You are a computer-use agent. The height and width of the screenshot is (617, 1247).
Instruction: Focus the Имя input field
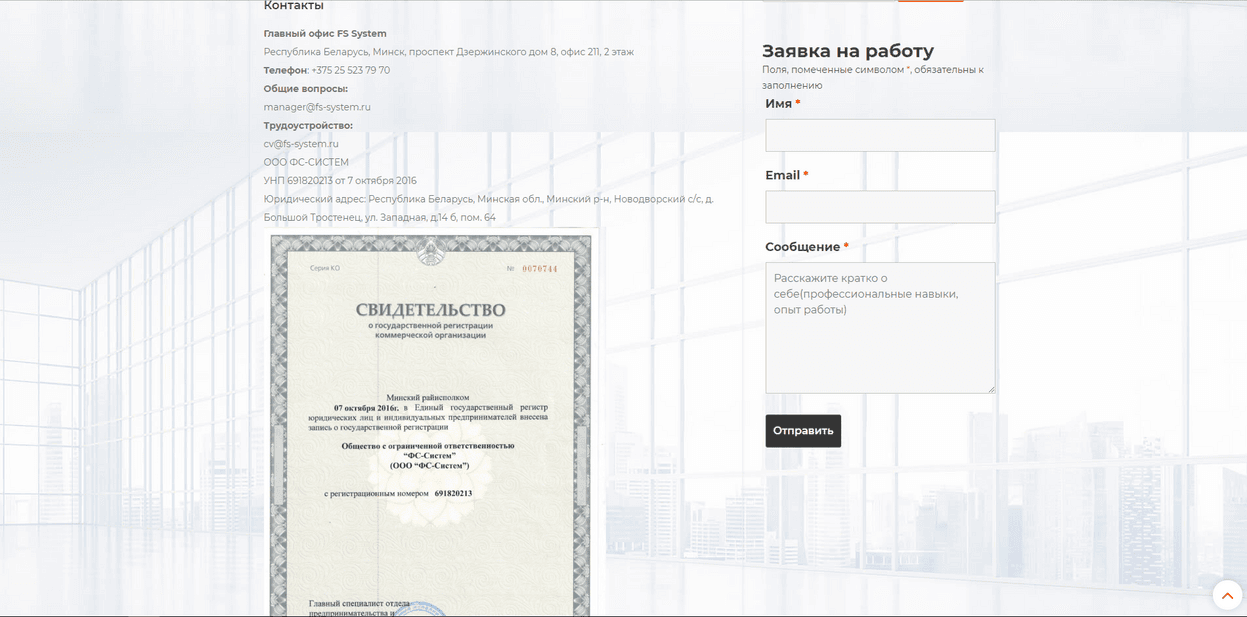(879, 136)
